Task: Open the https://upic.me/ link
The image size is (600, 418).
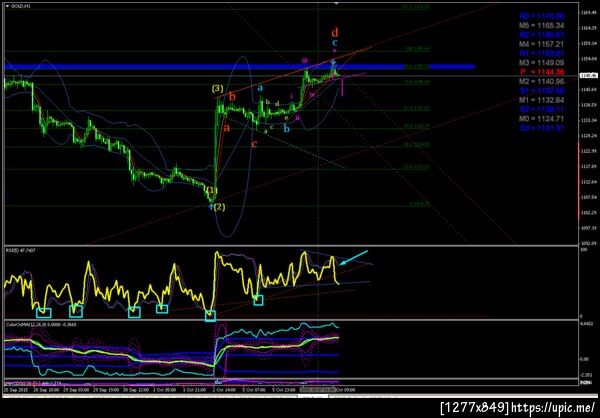Action: click(553, 407)
